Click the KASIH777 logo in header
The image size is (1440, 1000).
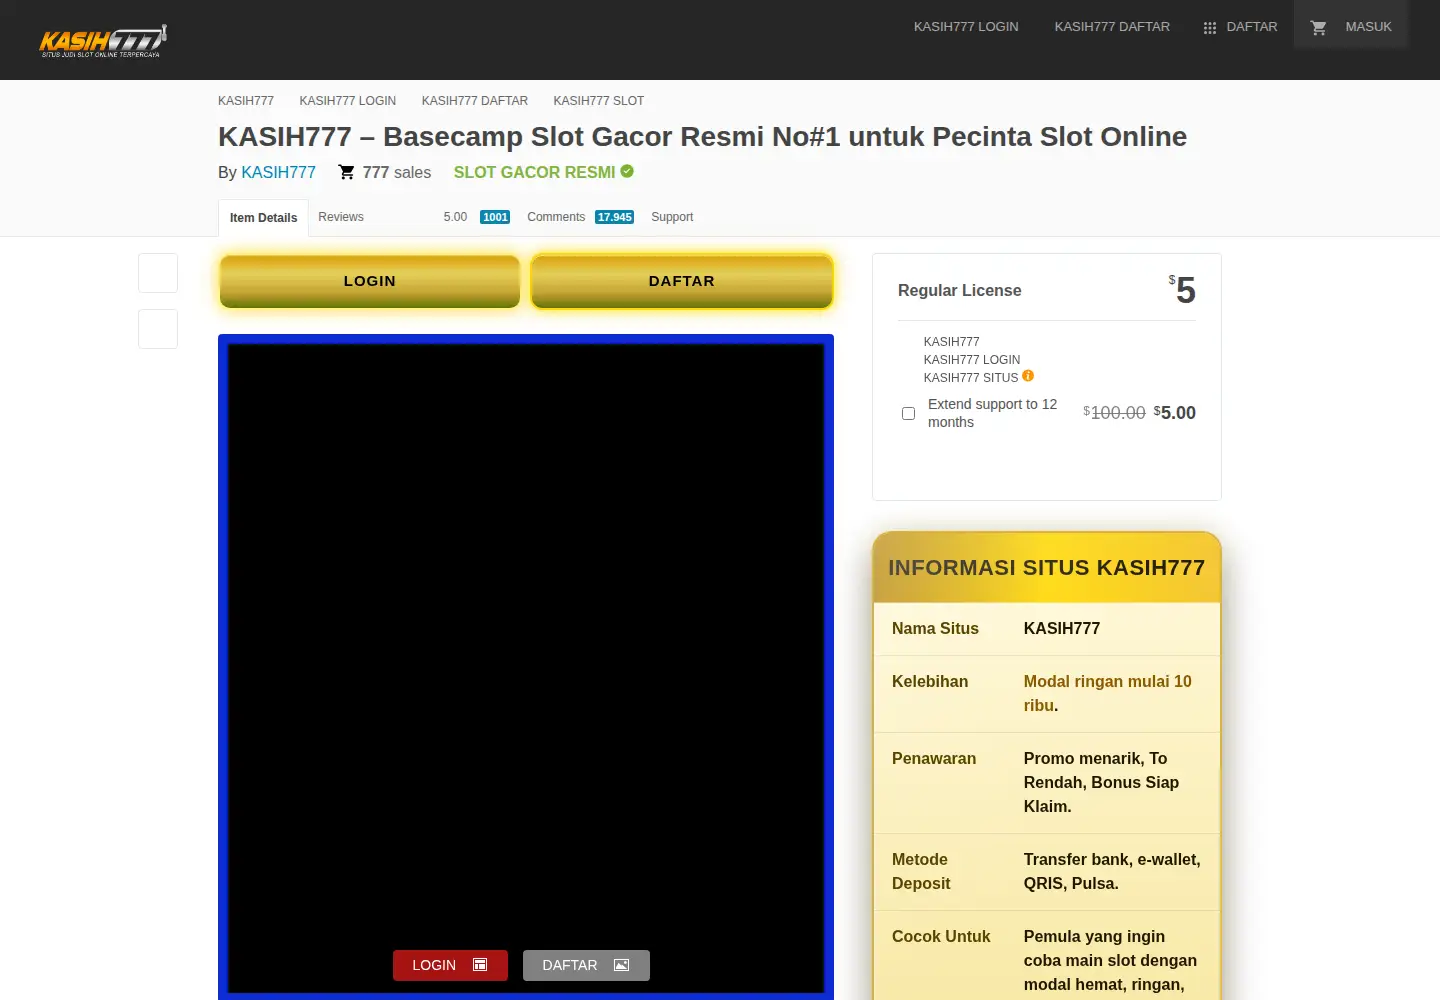pos(103,41)
